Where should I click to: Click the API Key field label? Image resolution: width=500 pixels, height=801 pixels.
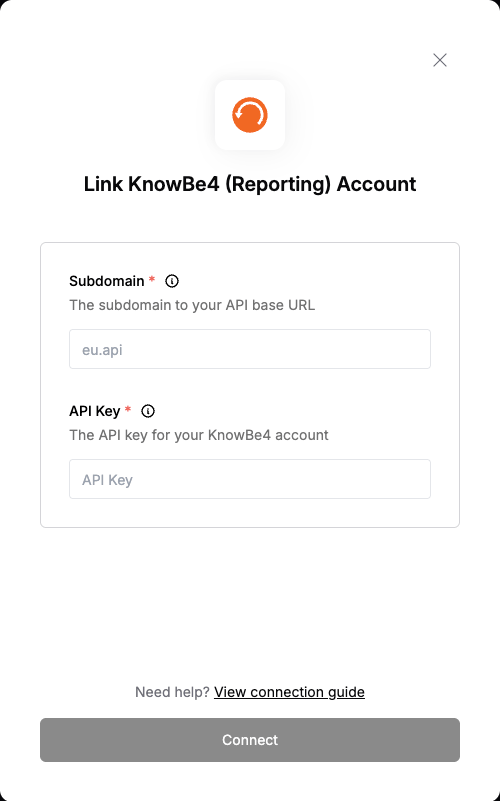coord(94,411)
